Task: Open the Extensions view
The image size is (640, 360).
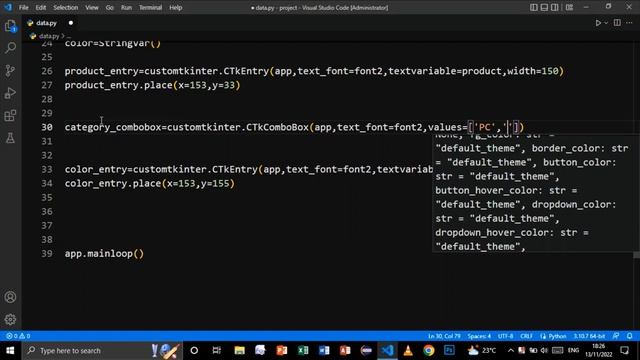Action: (11, 116)
